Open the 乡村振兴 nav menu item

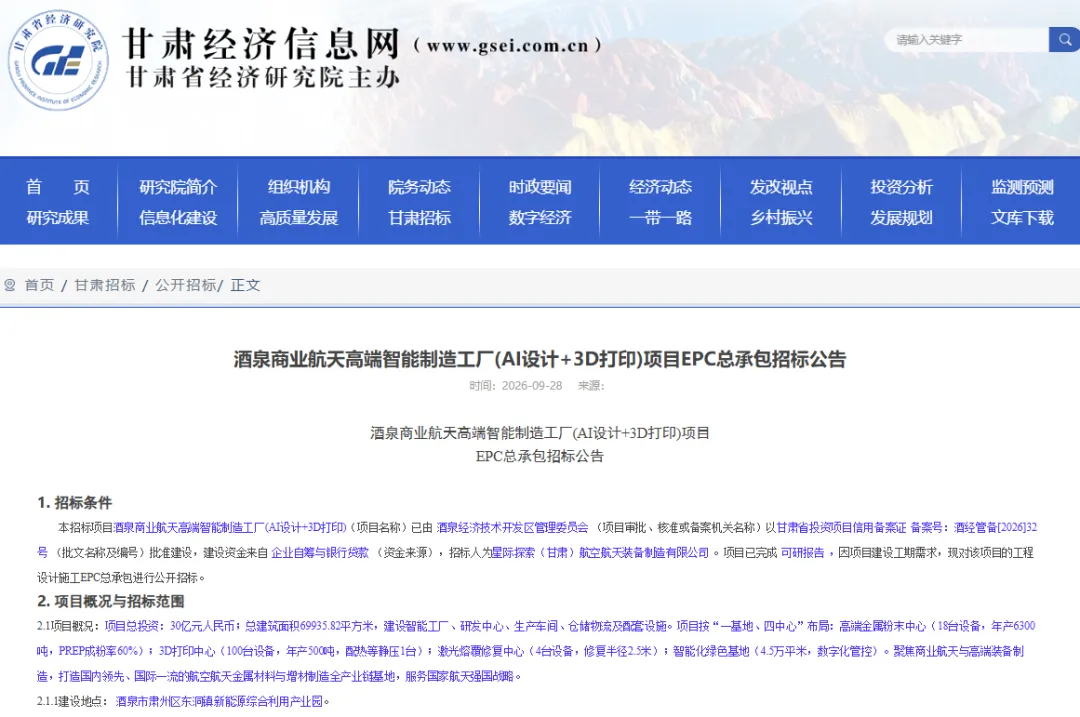click(x=781, y=218)
